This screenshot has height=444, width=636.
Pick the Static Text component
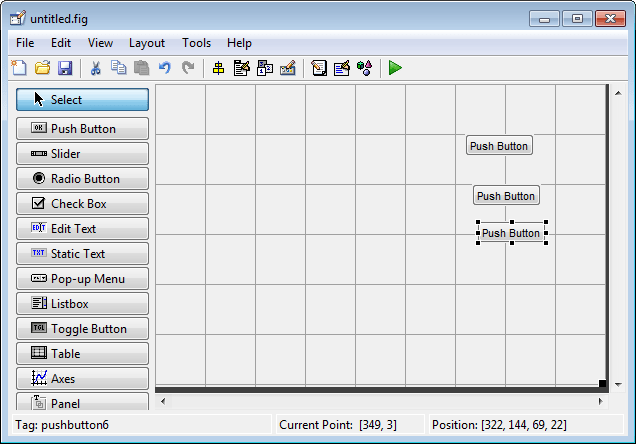tap(82, 253)
